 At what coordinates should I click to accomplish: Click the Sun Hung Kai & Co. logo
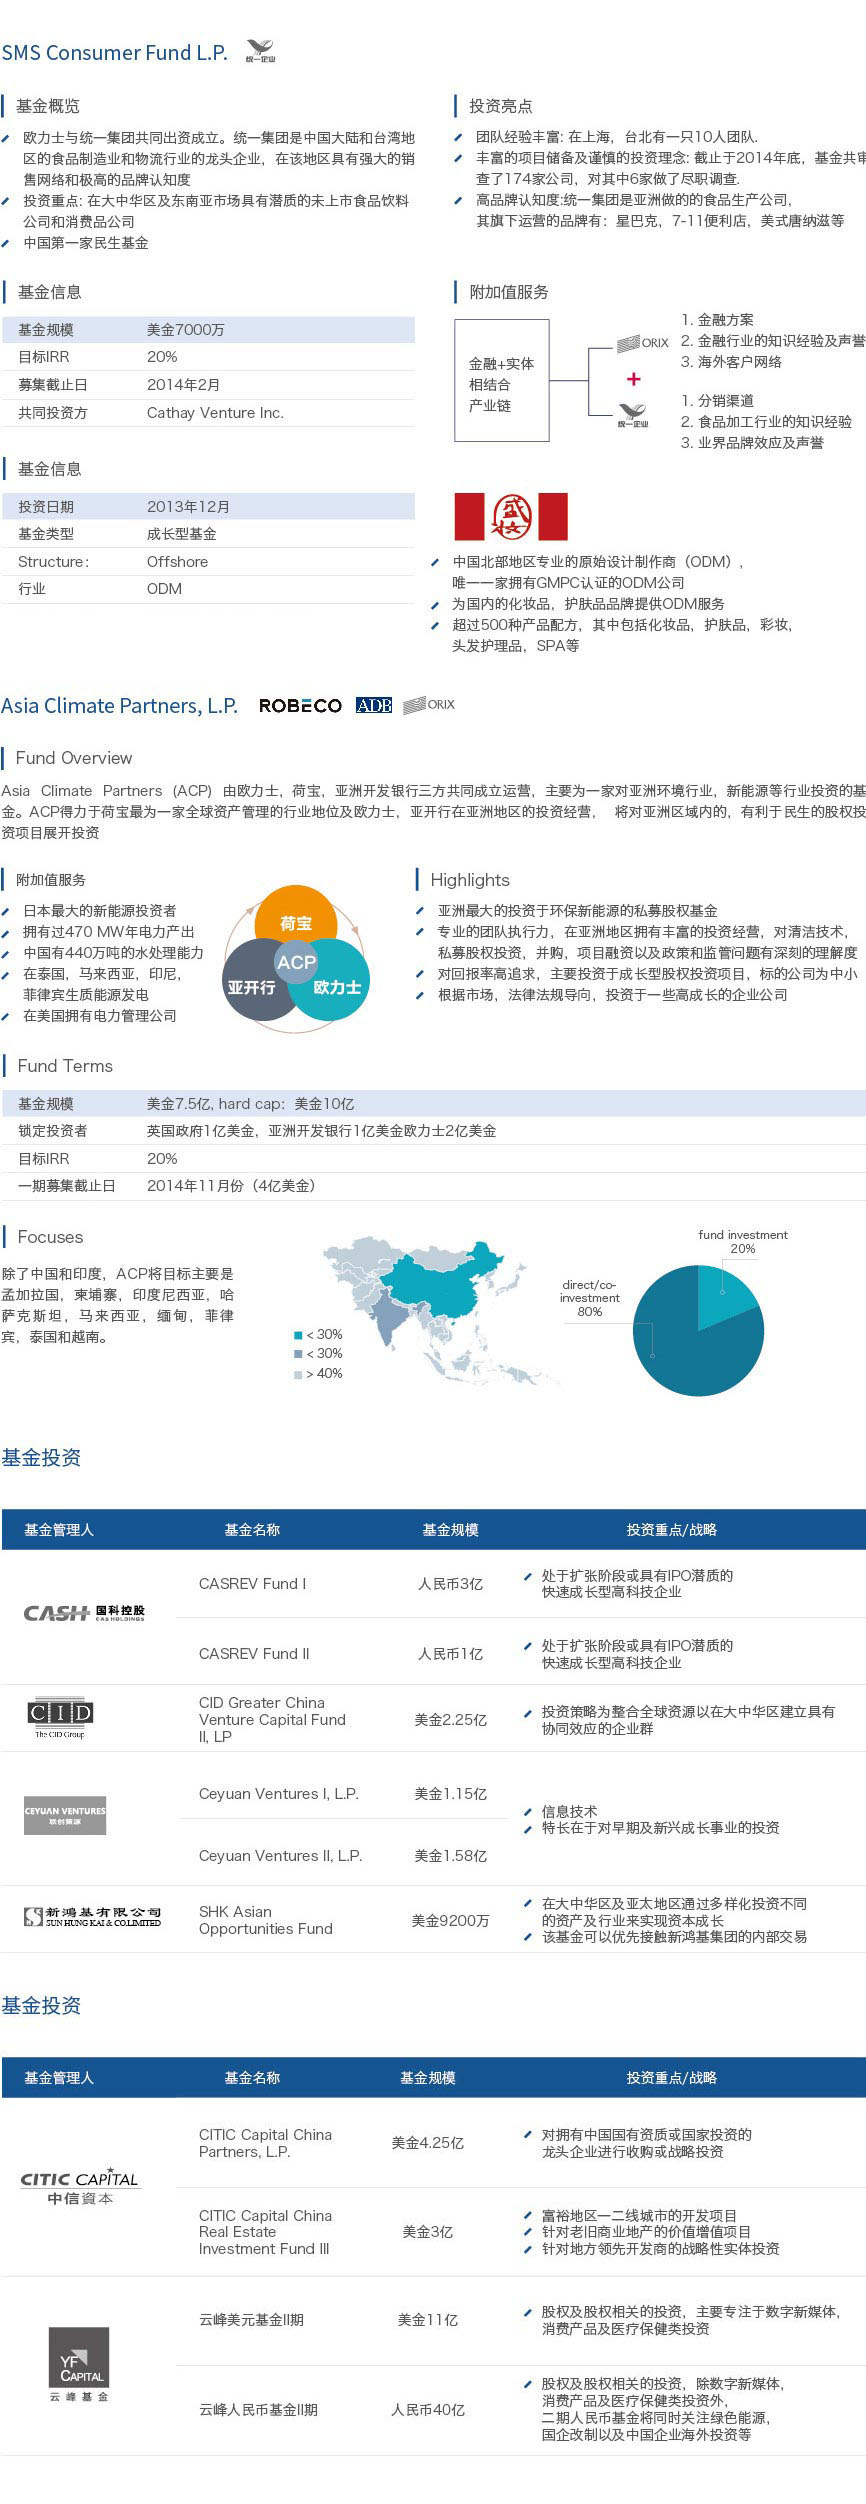coord(92,1916)
